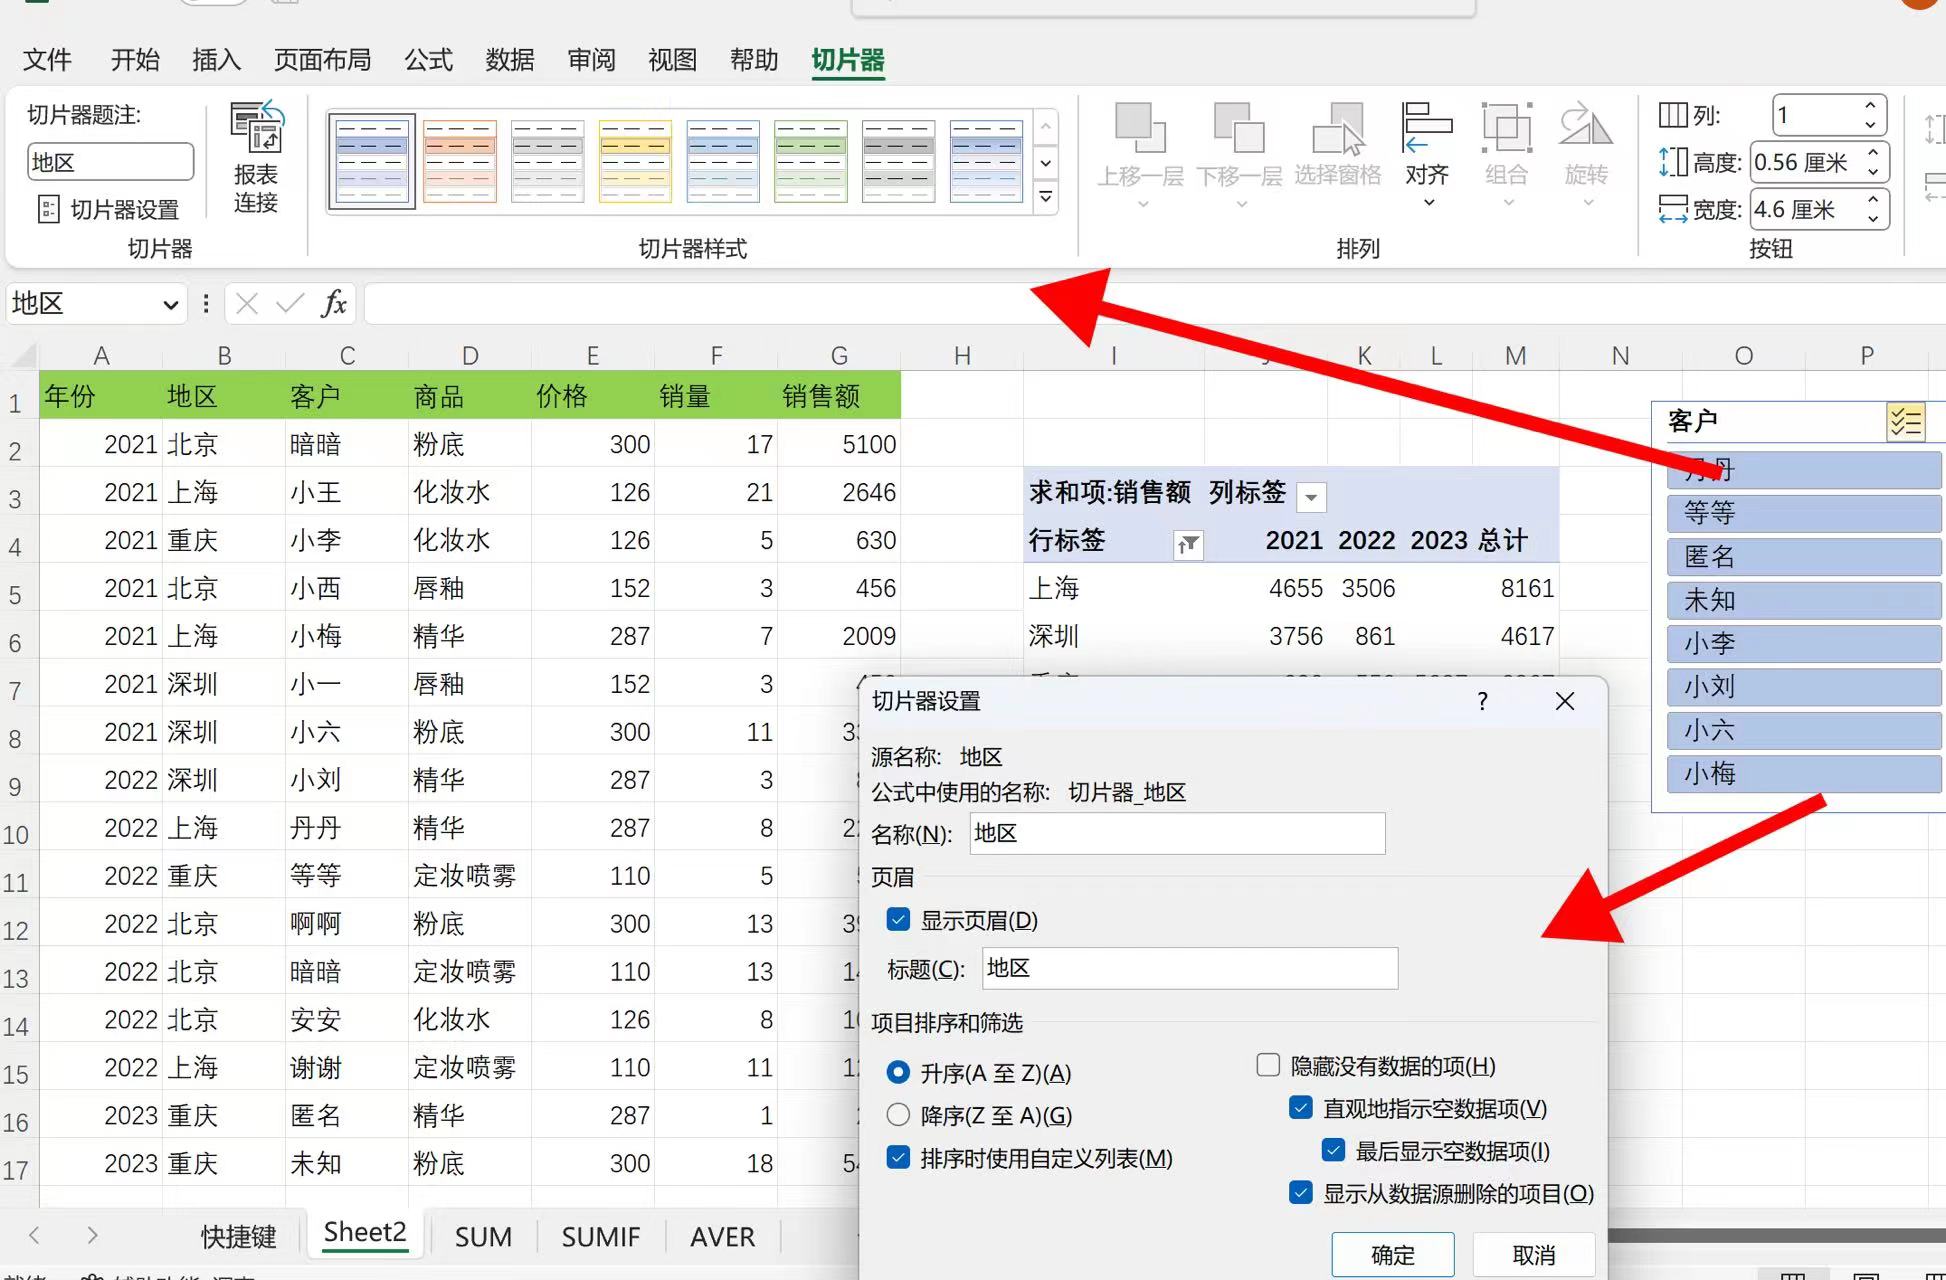
Task: Open the 数据 ribbon tab
Action: pyautogui.click(x=510, y=60)
